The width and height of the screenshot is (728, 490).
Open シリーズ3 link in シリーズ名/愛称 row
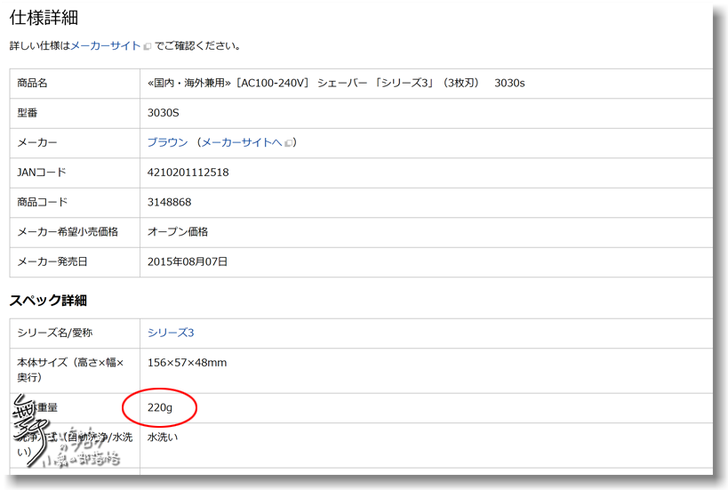(170, 332)
